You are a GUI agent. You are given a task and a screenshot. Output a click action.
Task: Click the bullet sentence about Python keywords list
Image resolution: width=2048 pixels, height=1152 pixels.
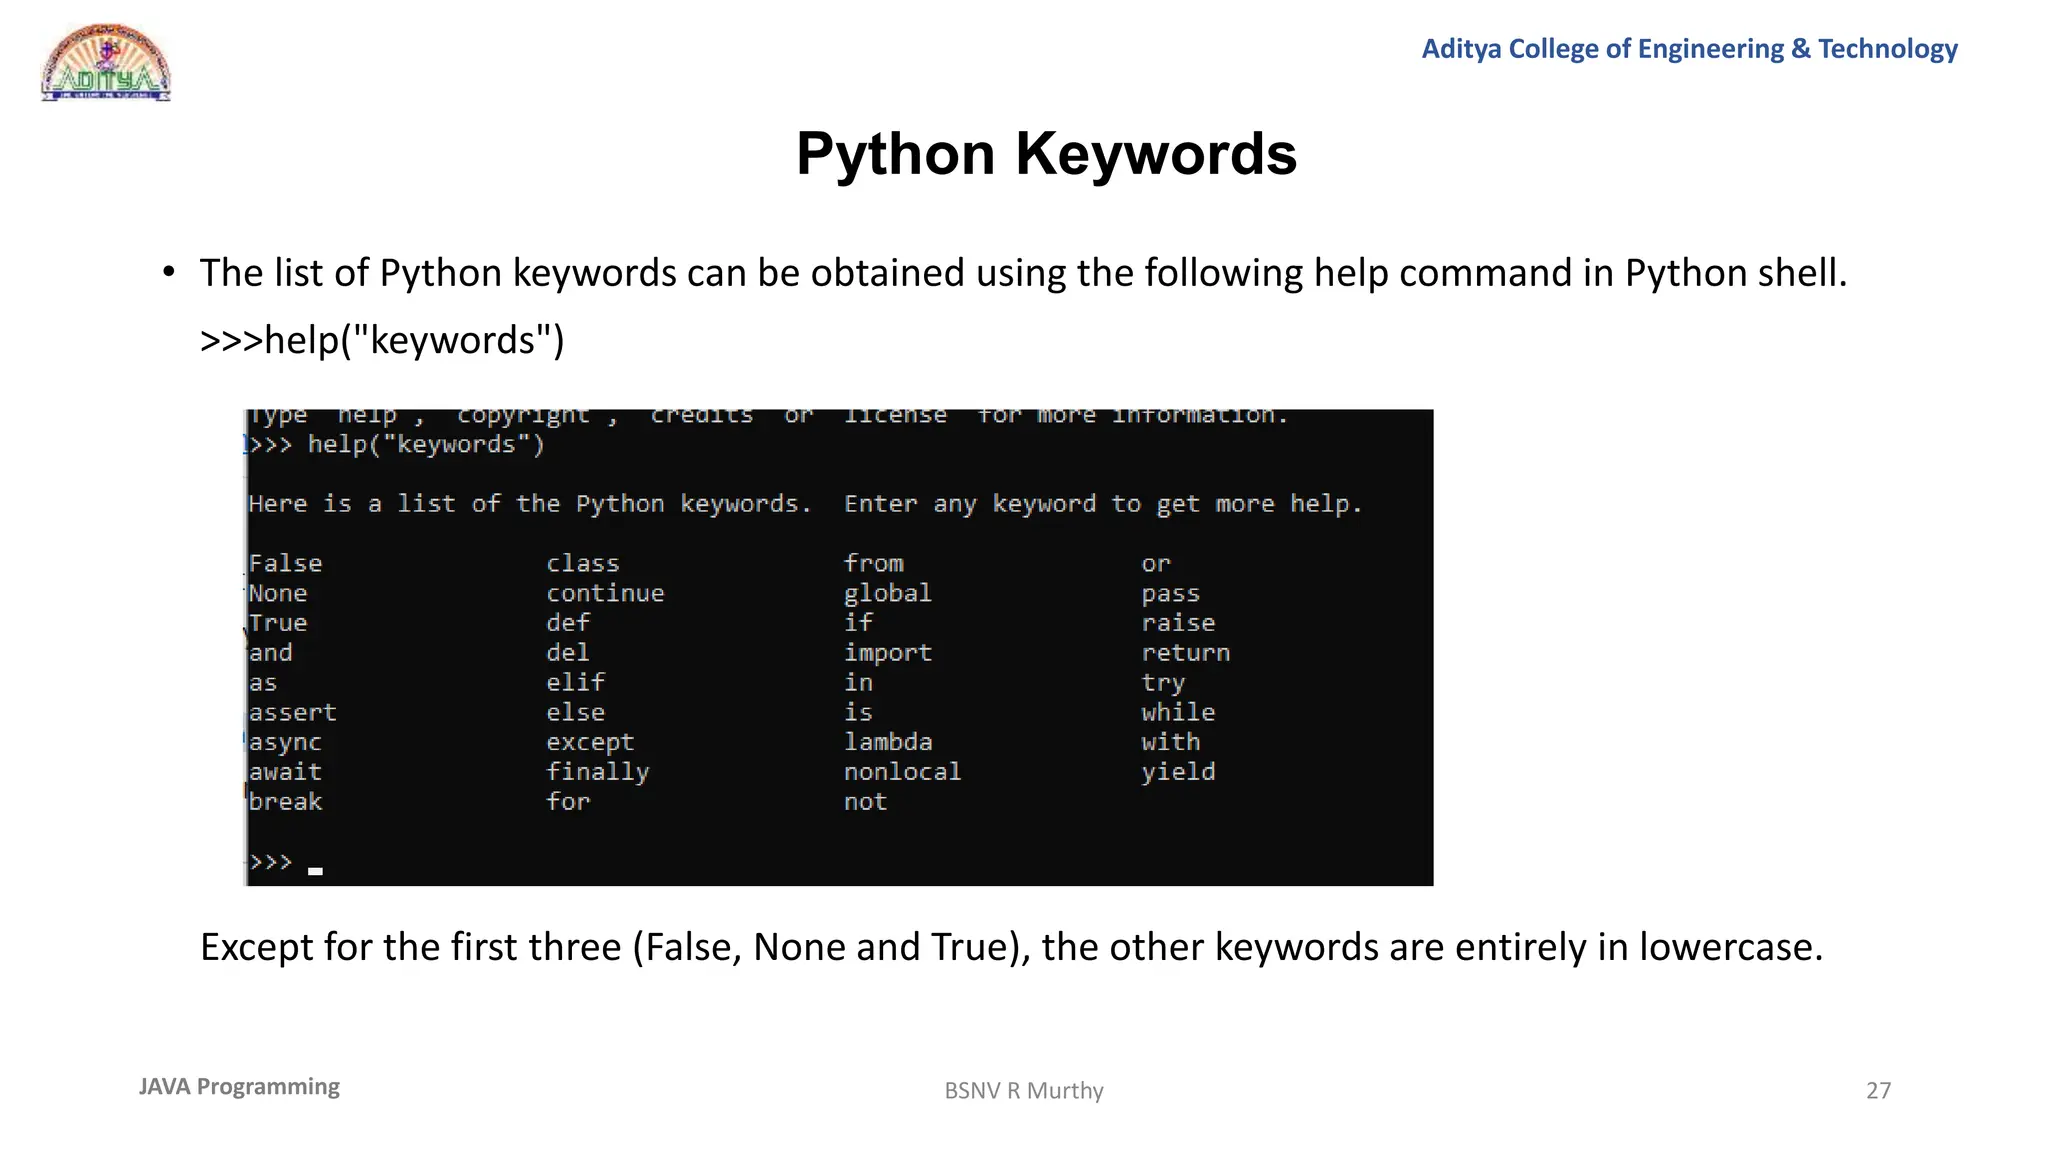click(x=1023, y=273)
